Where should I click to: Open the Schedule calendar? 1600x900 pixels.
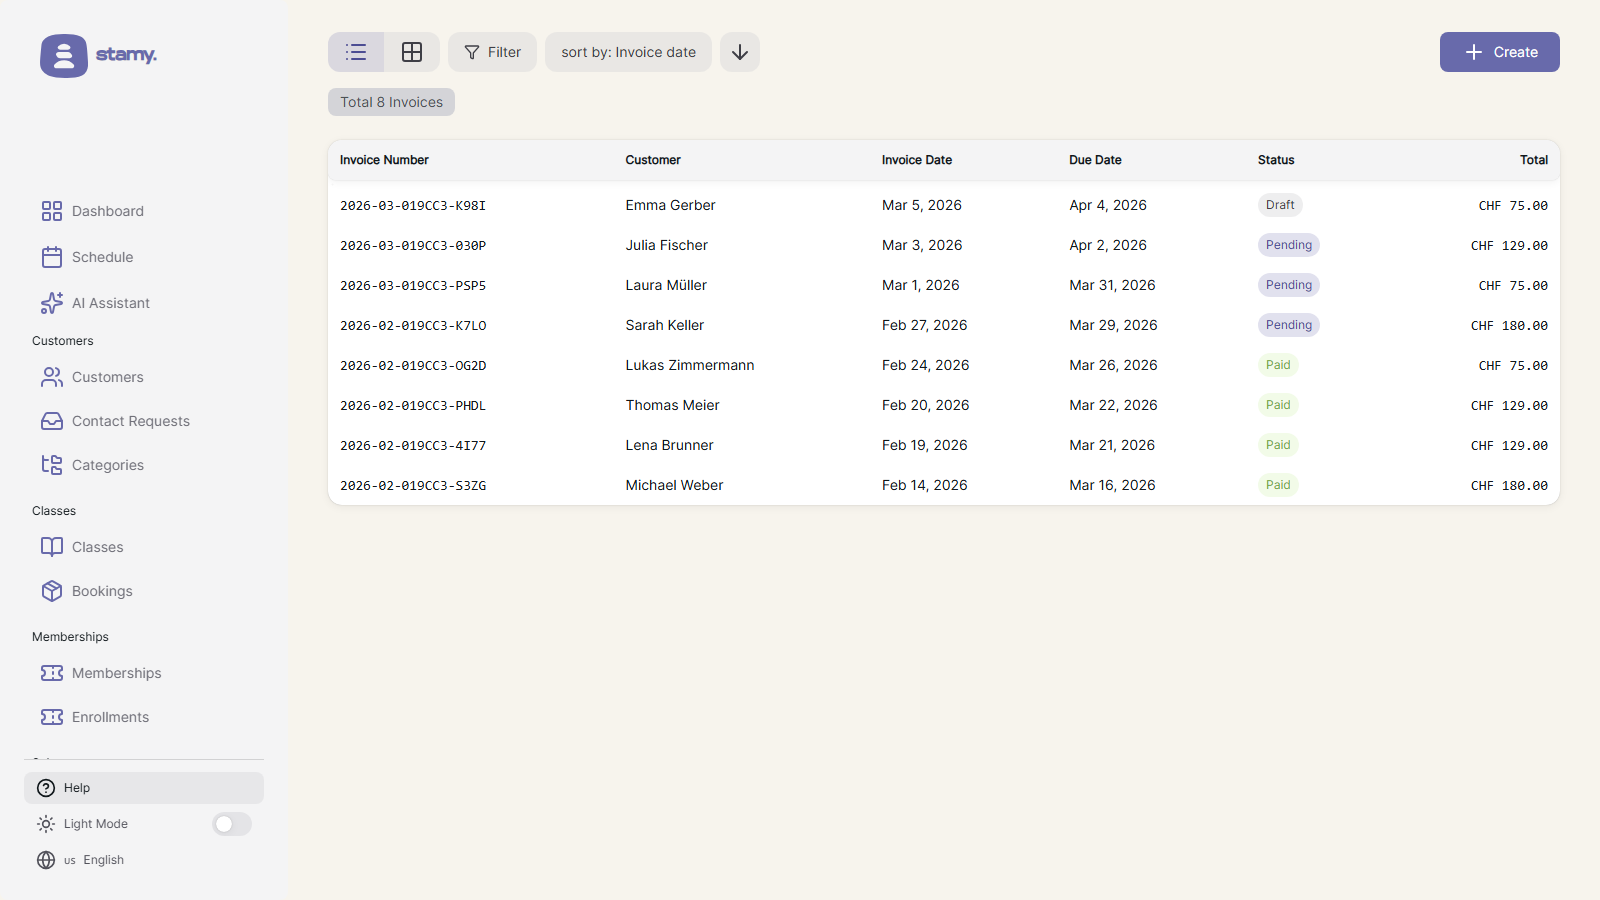(x=102, y=257)
